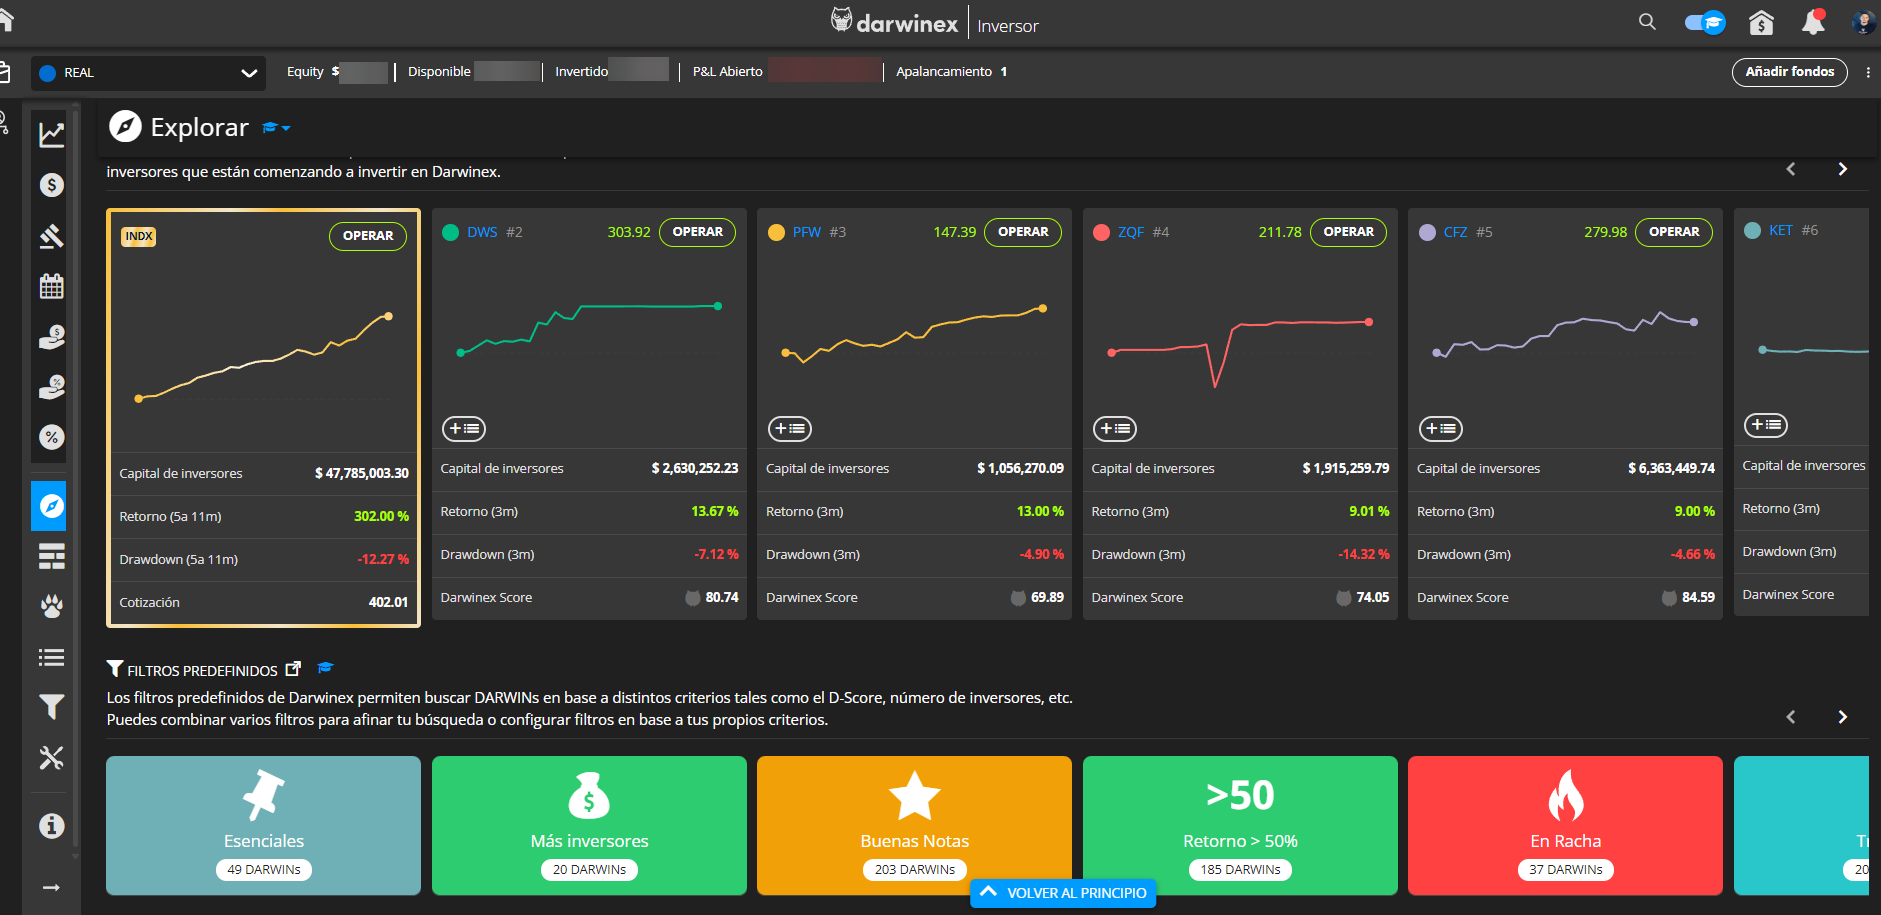
Task: Open the wrench tools sidebar icon
Action: pos(52,758)
